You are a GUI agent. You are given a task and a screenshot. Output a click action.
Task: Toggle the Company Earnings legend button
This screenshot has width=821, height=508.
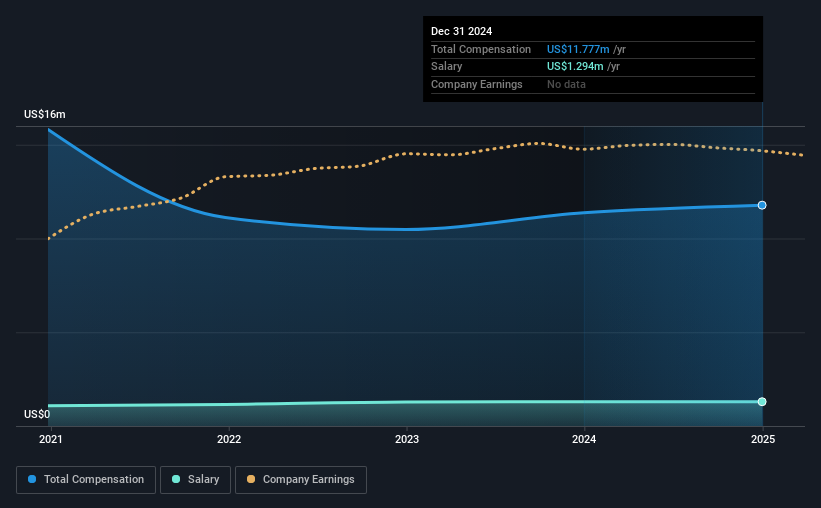tap(301, 480)
